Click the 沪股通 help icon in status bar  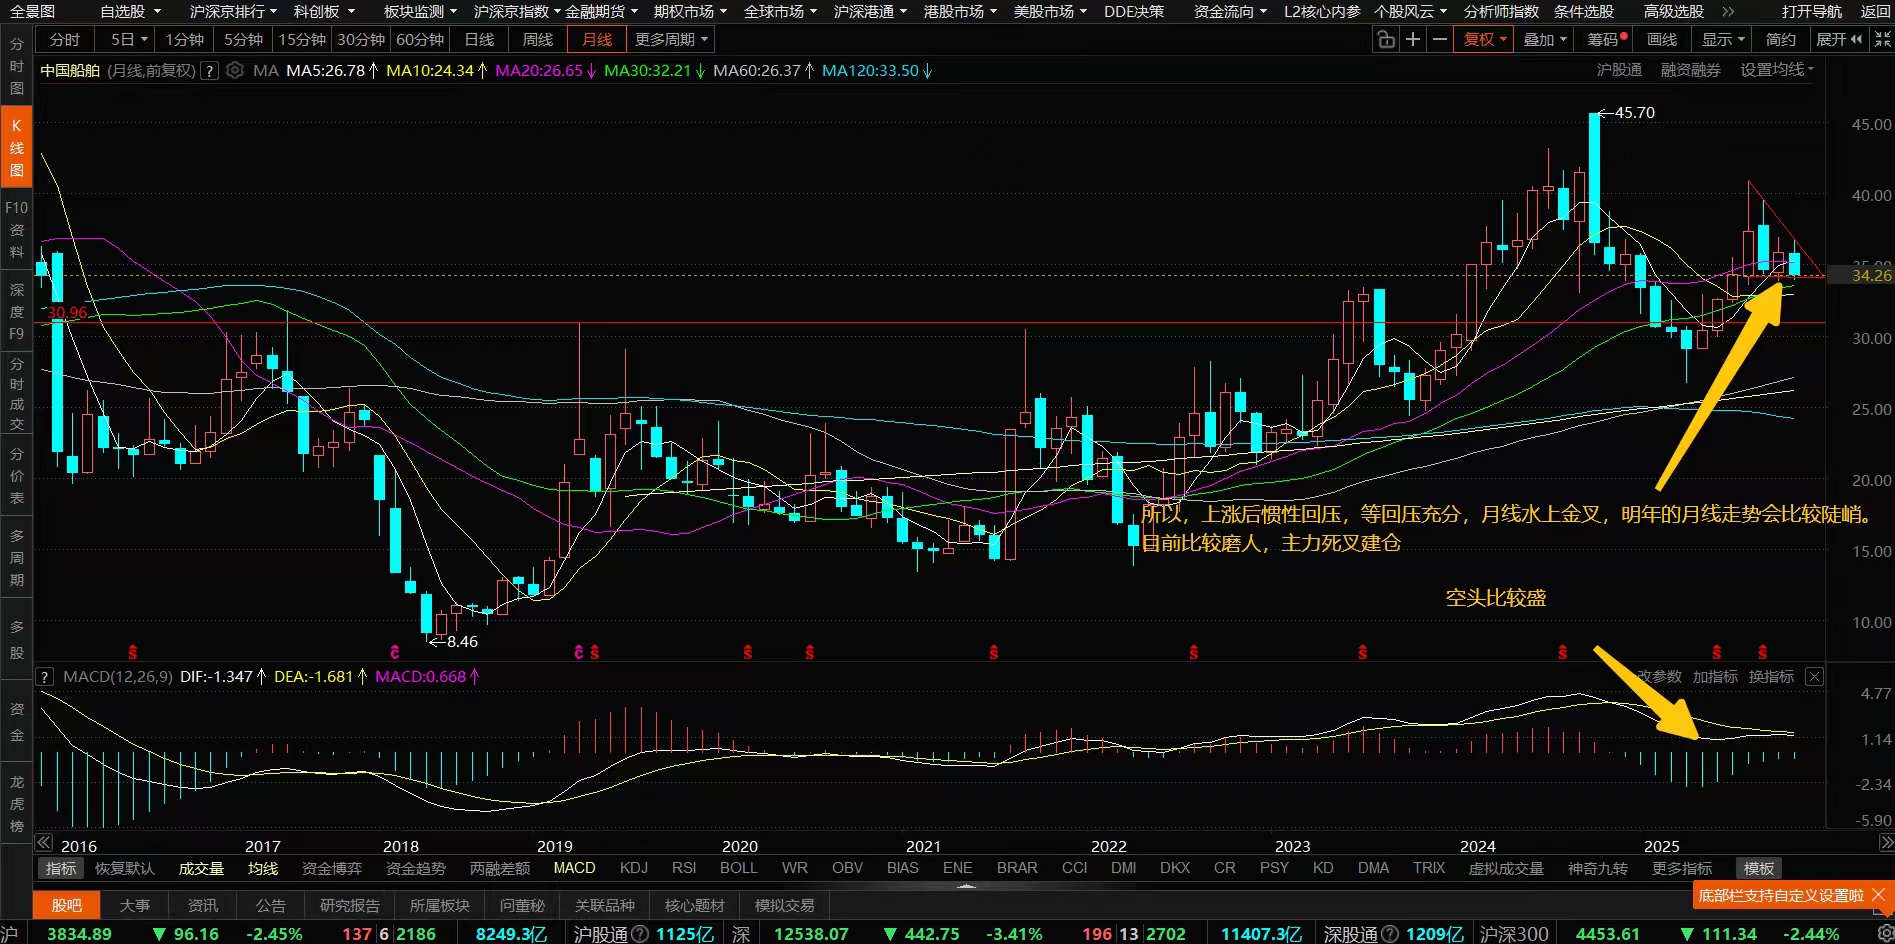[x=640, y=934]
